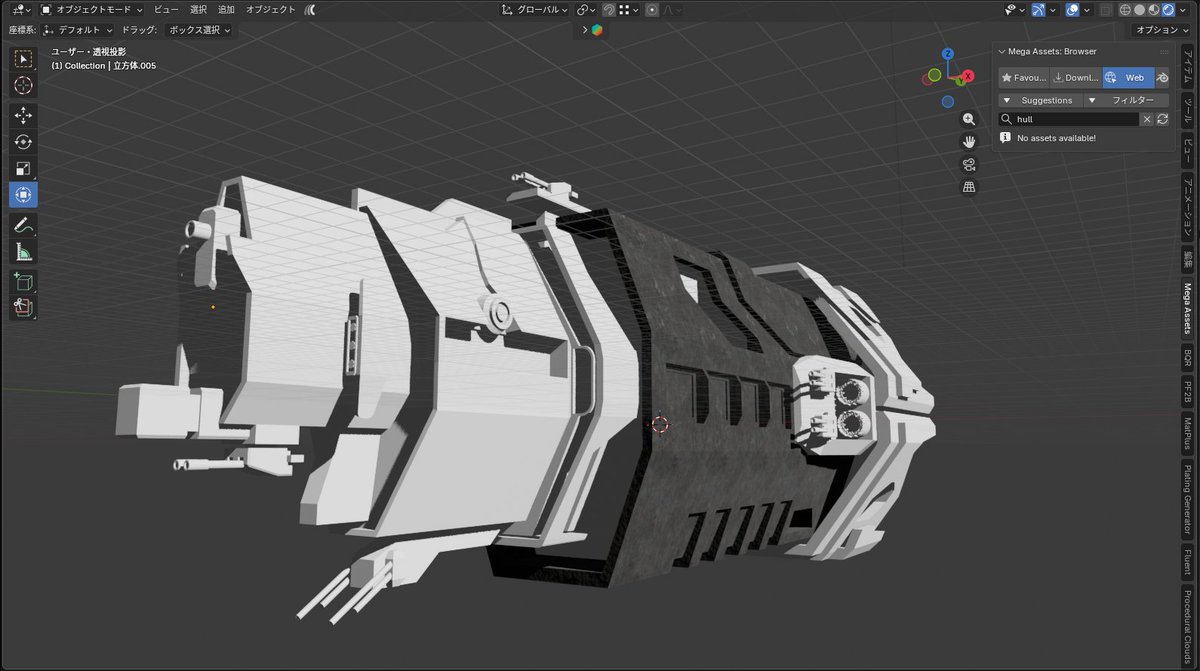Viewport: 1200px width, 671px height.
Task: Expand the Suggestions dropdown
Action: [1040, 100]
